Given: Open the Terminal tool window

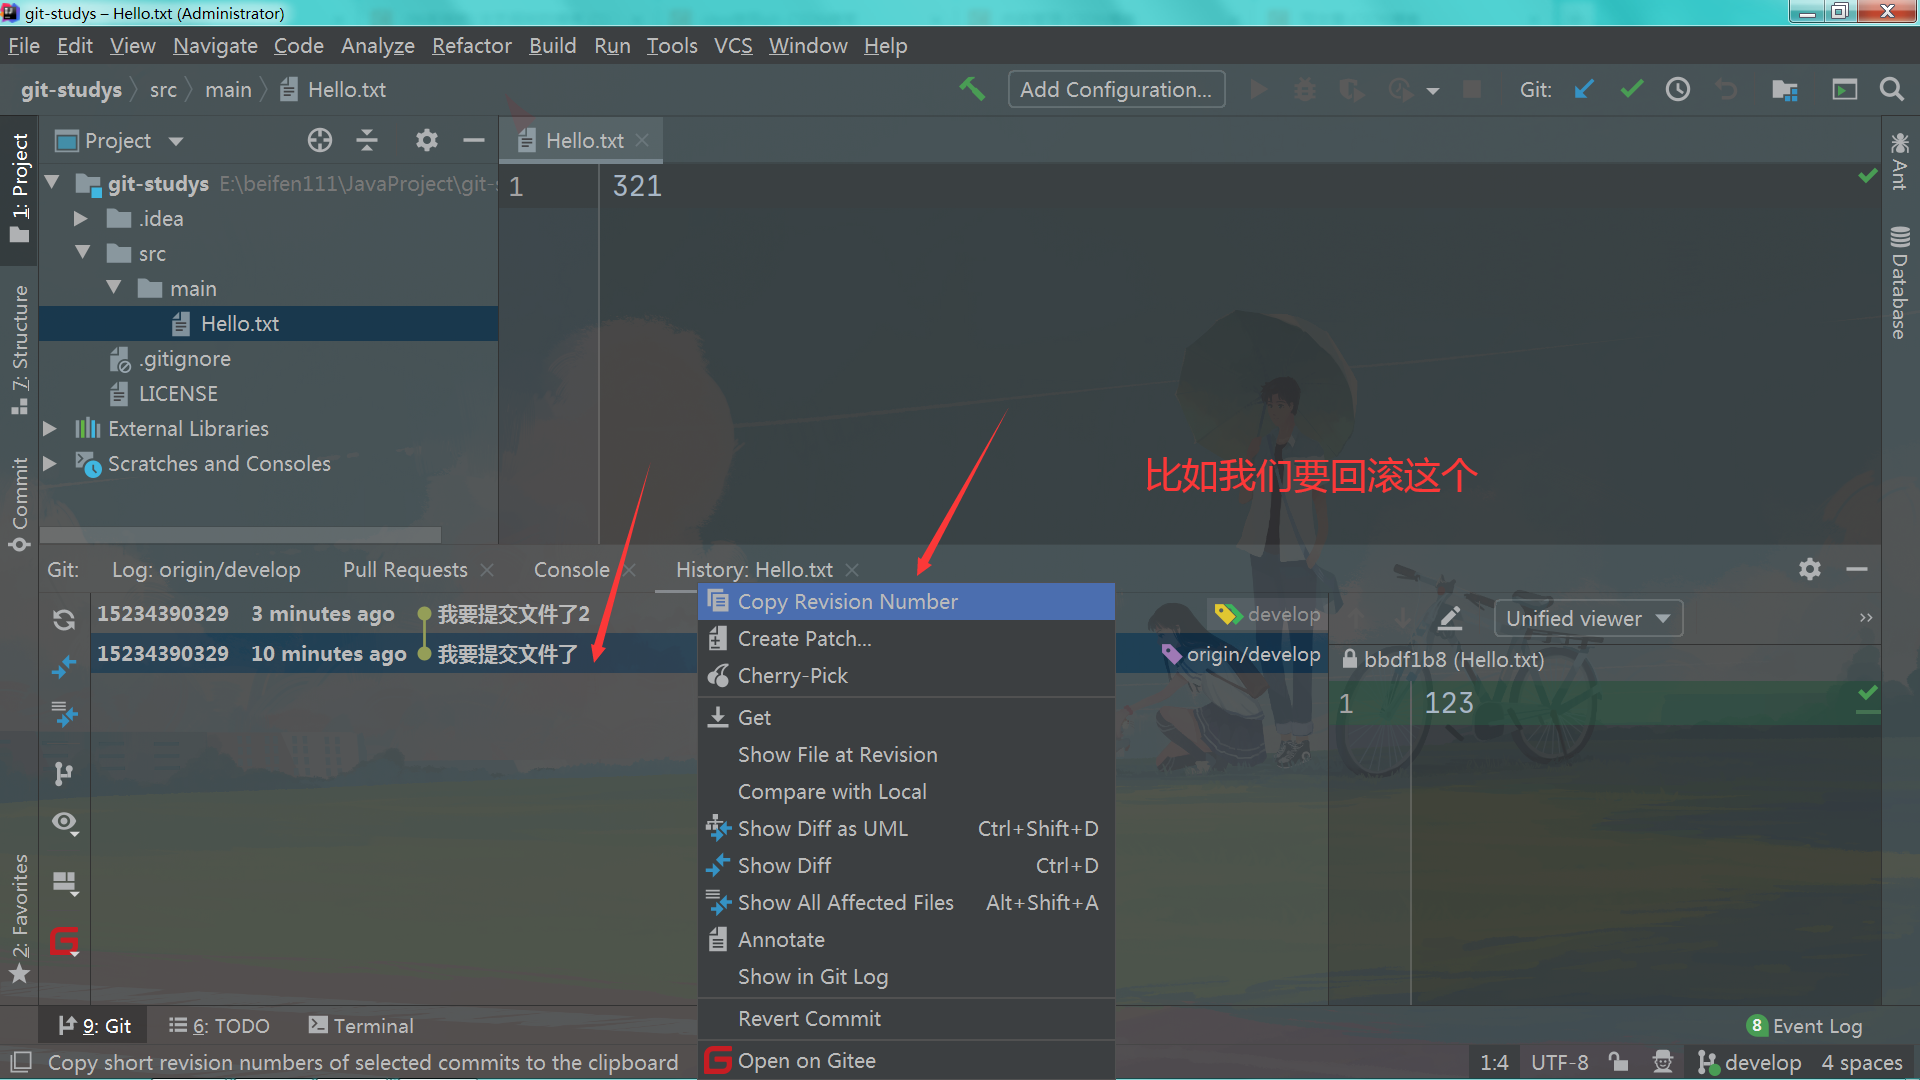Looking at the screenshot, I should coord(361,1025).
